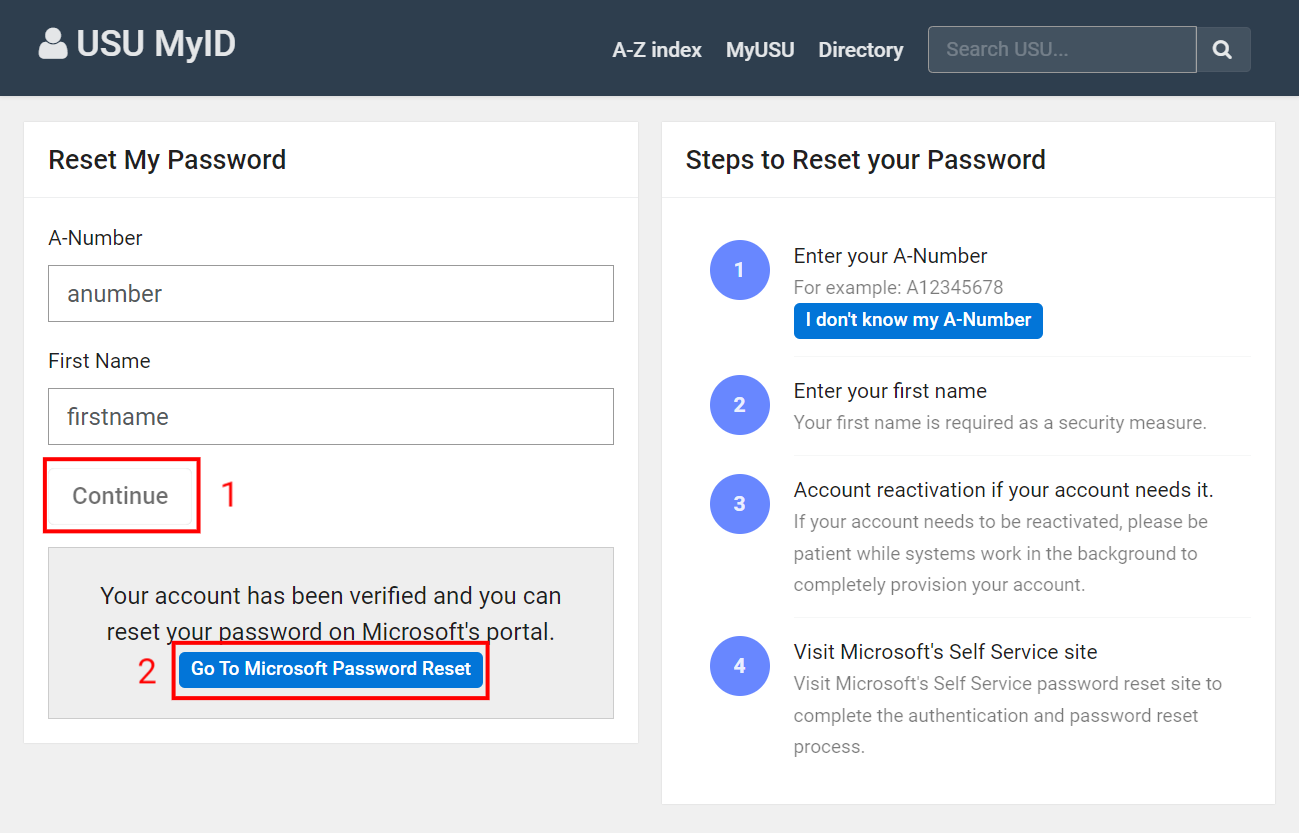Click 'Your first name is required' note
The height and width of the screenshot is (833, 1299).
1000,423
